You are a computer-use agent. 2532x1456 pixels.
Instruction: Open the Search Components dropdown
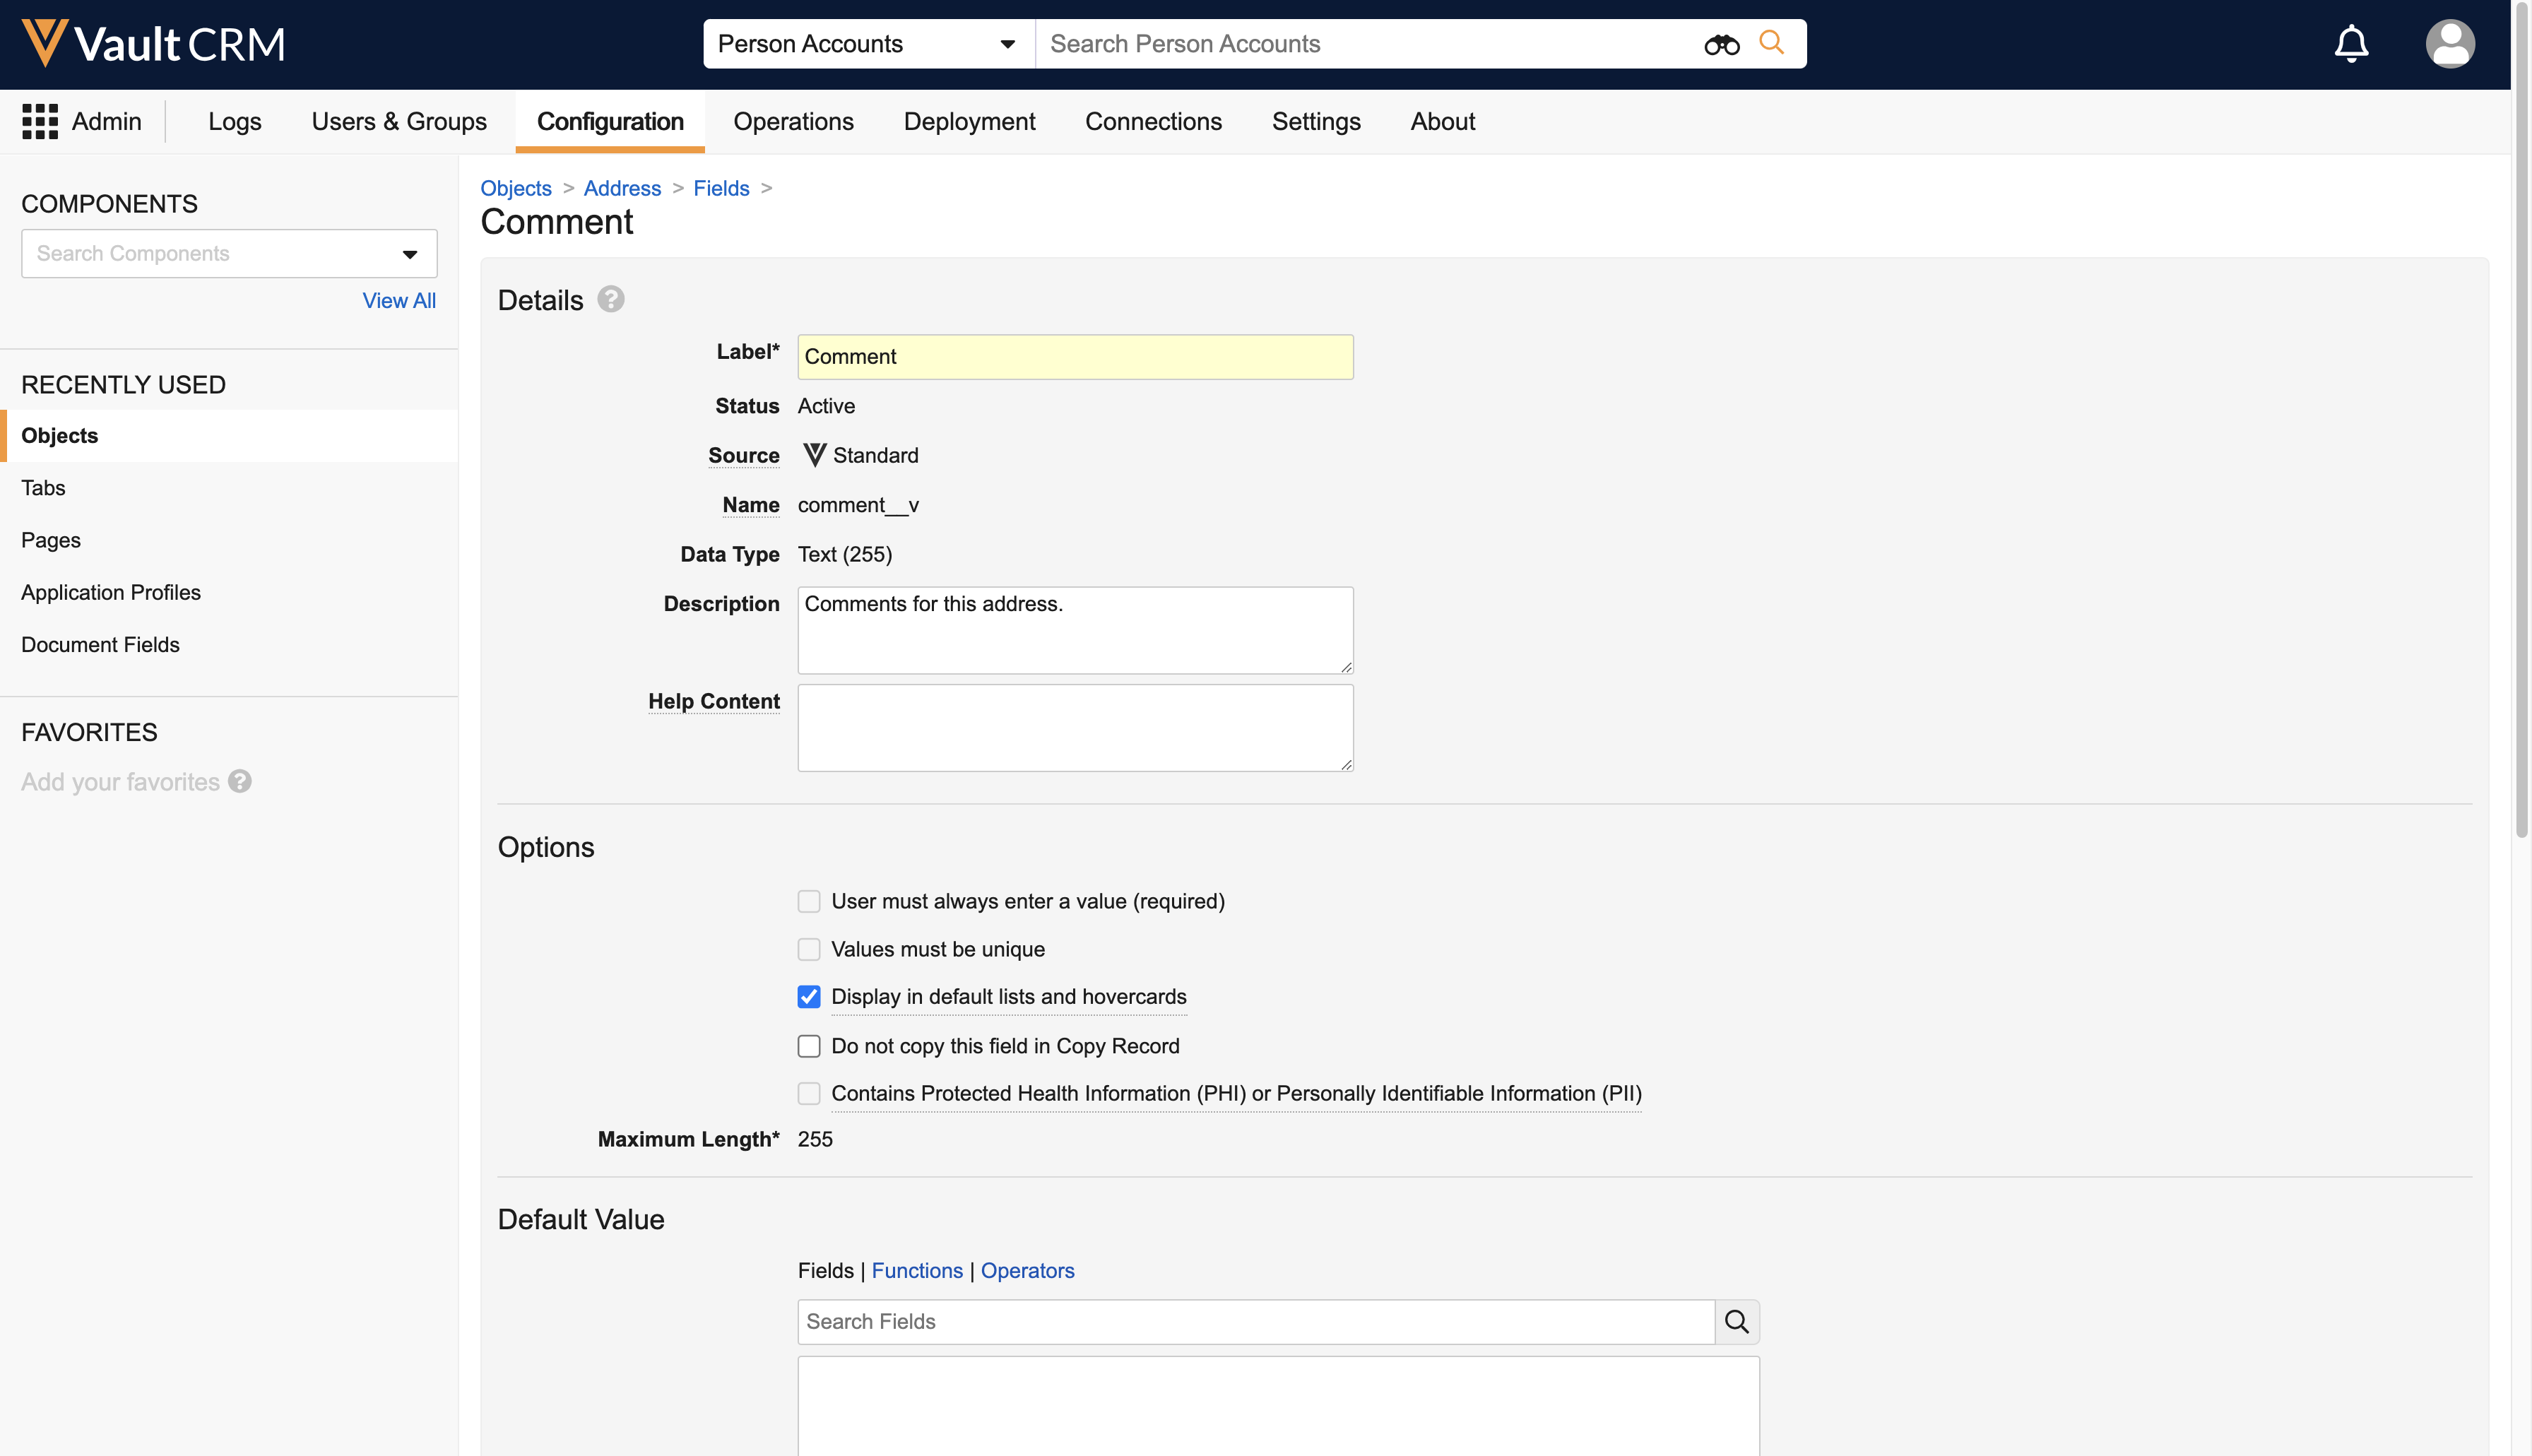409,254
